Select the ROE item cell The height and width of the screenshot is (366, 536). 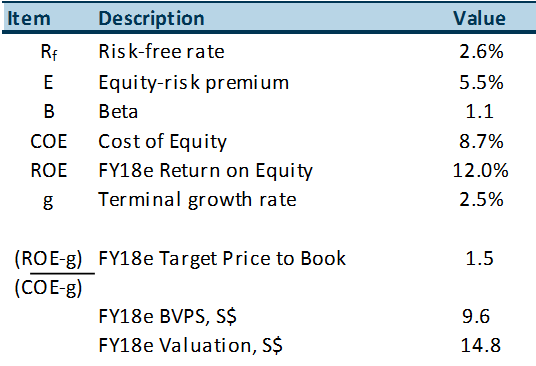pos(49,171)
